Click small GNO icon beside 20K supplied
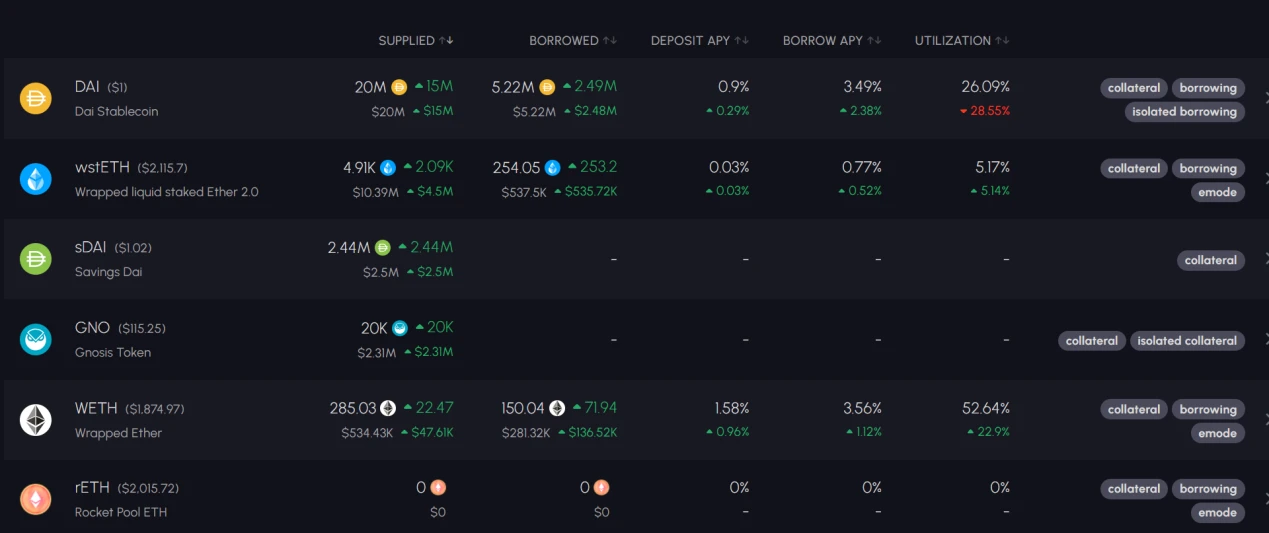 click(x=400, y=328)
